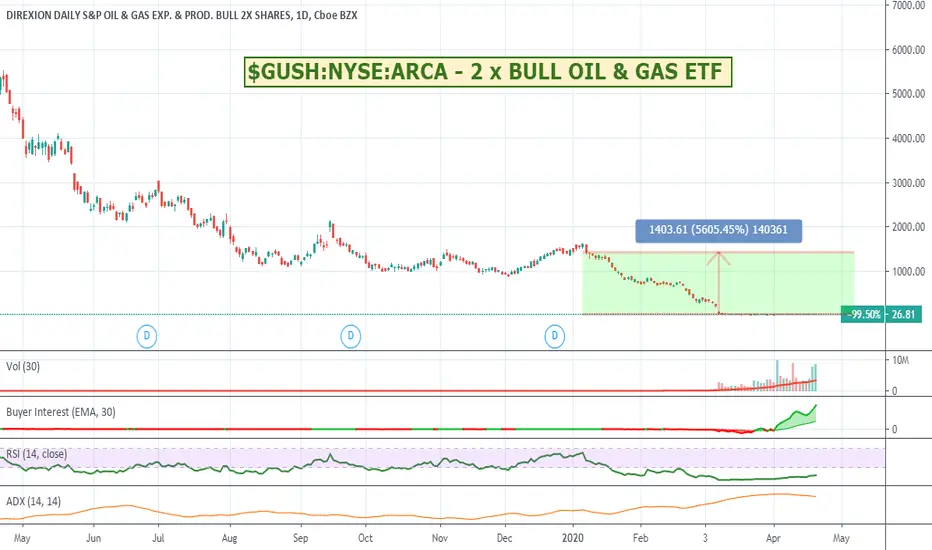Screen dimensions: 932x550
Task: Click the 5000.00 price axis label
Action: [x=908, y=94]
